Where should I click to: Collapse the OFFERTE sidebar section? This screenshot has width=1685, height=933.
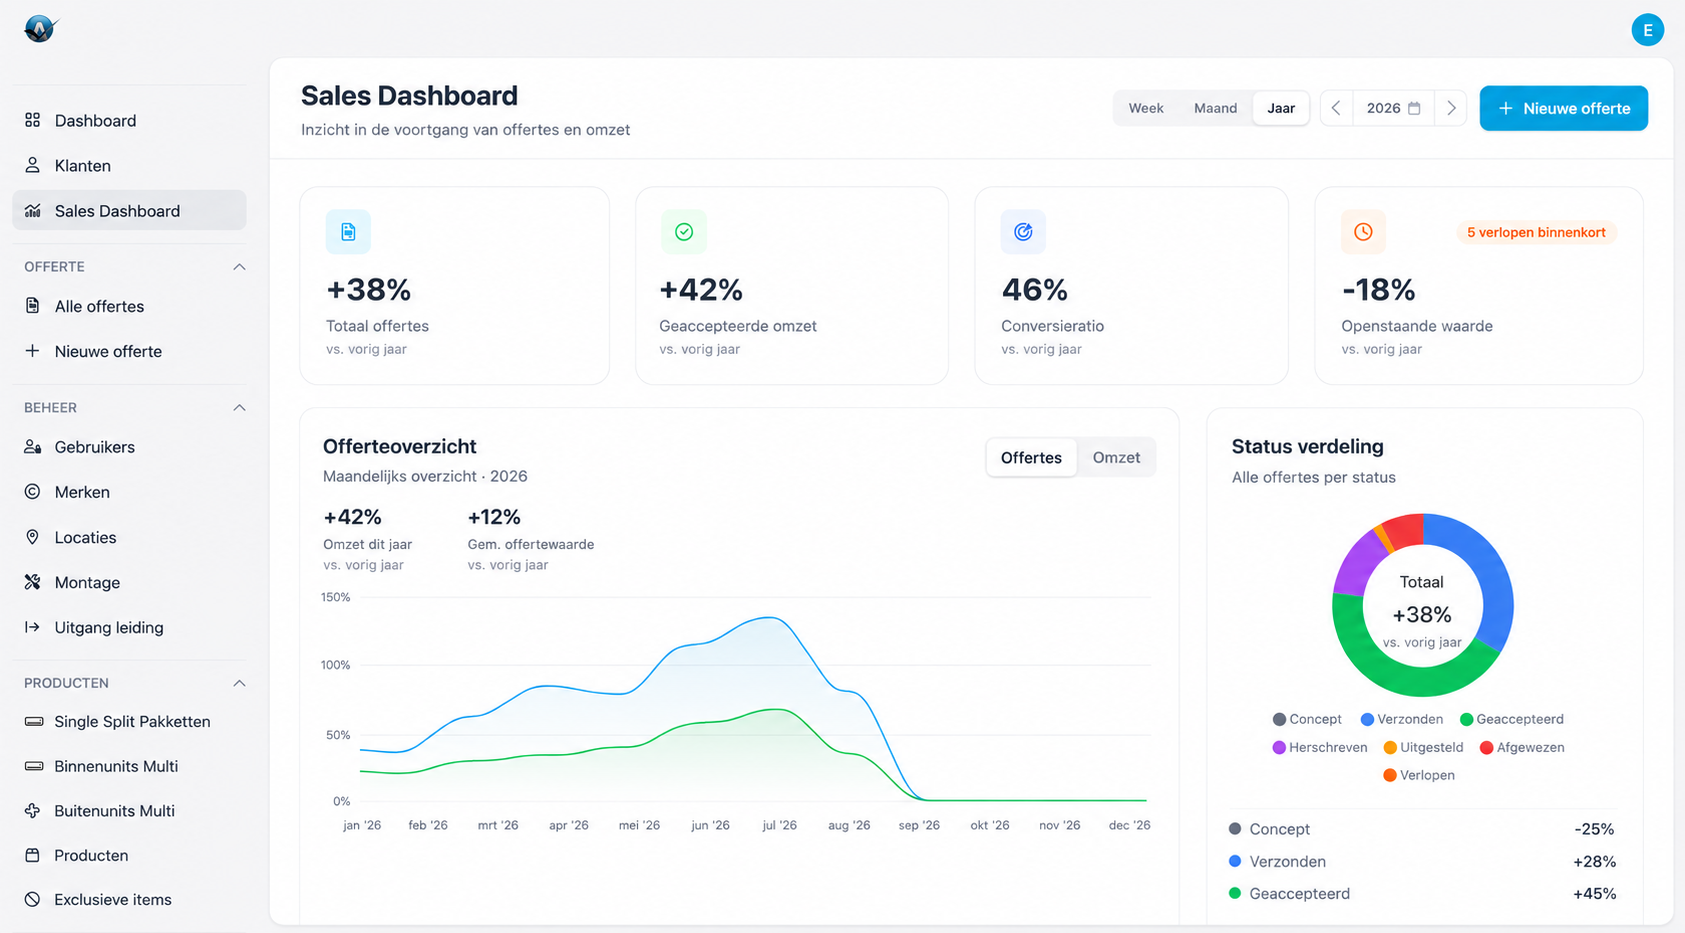(239, 267)
